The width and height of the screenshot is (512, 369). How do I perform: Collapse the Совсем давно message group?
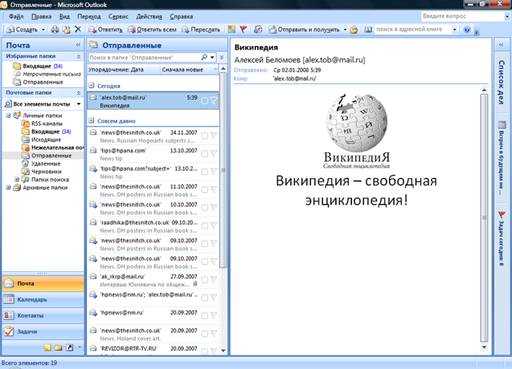click(x=91, y=120)
